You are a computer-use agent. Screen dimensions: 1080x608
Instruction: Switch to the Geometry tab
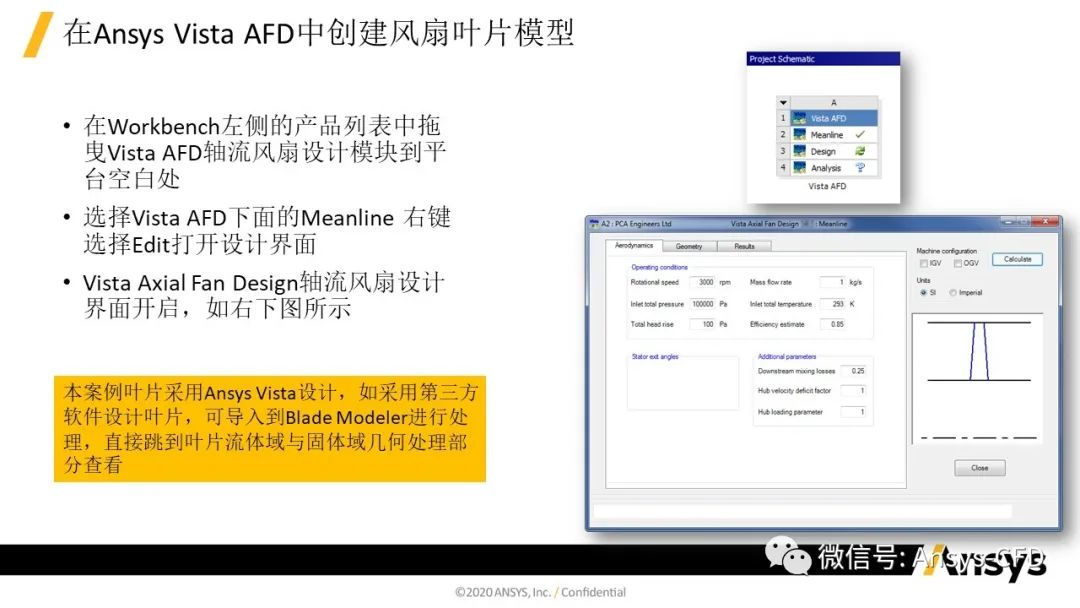tap(689, 247)
